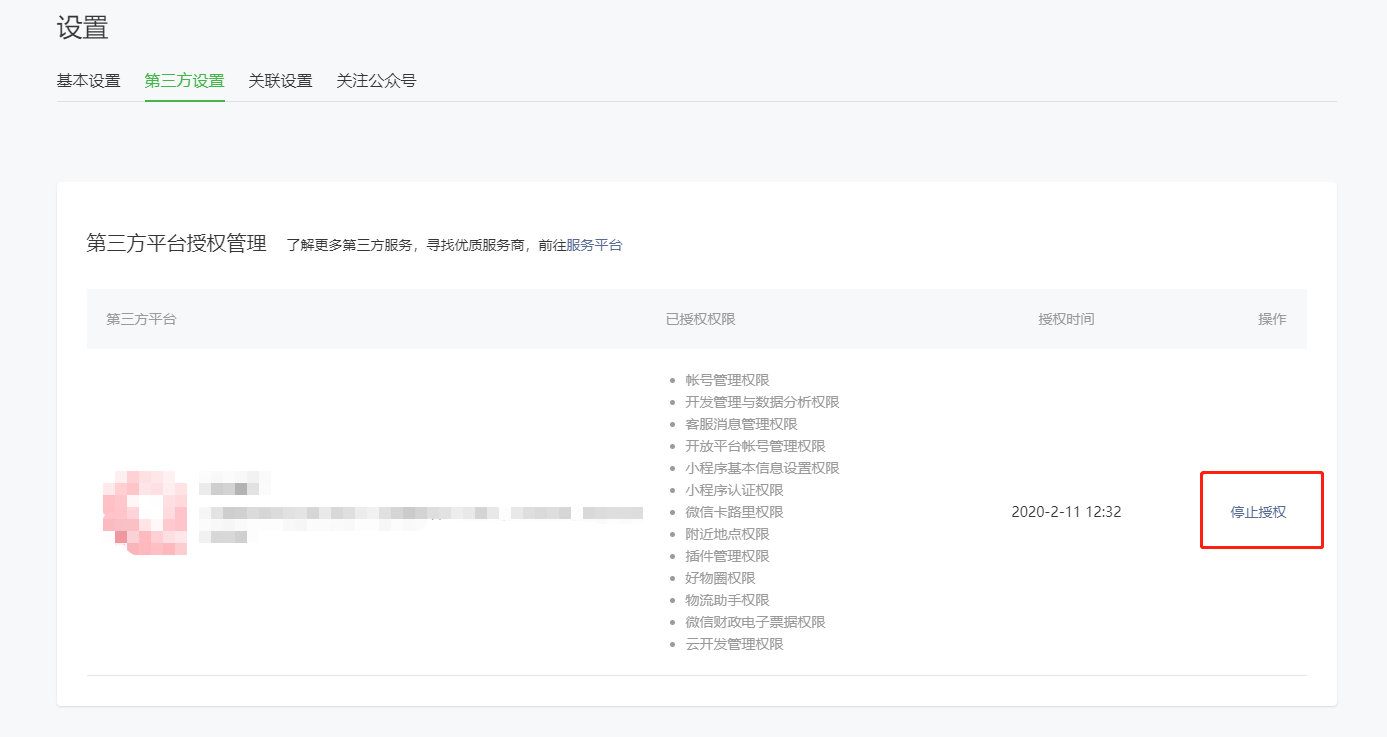Click the 云开发管理权限 permission
The width and height of the screenshot is (1387, 737).
(734, 644)
